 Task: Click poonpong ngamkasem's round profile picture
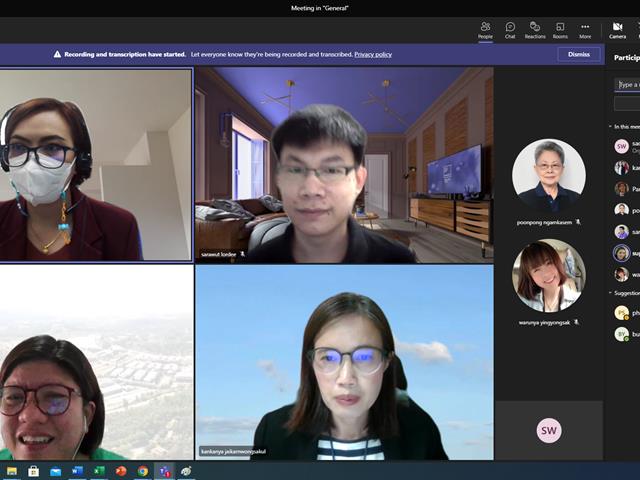coord(549,176)
